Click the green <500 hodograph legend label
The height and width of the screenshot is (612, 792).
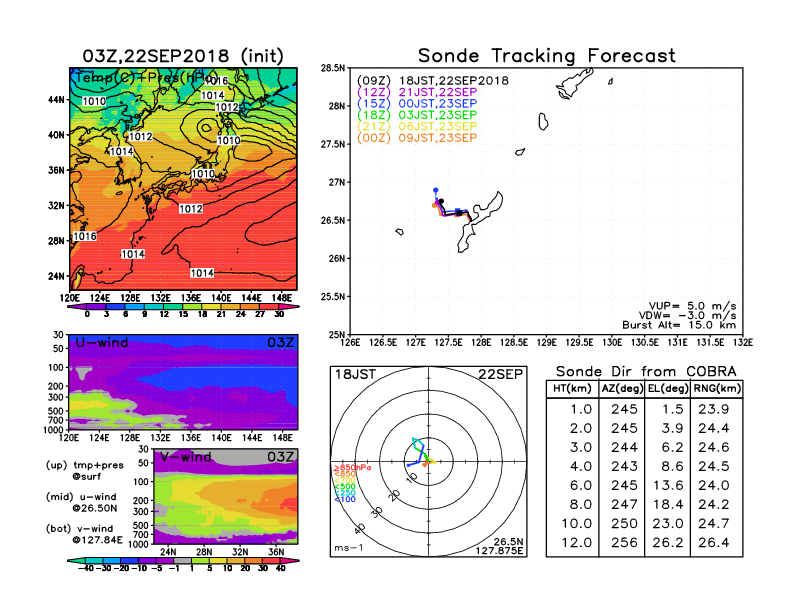point(344,487)
